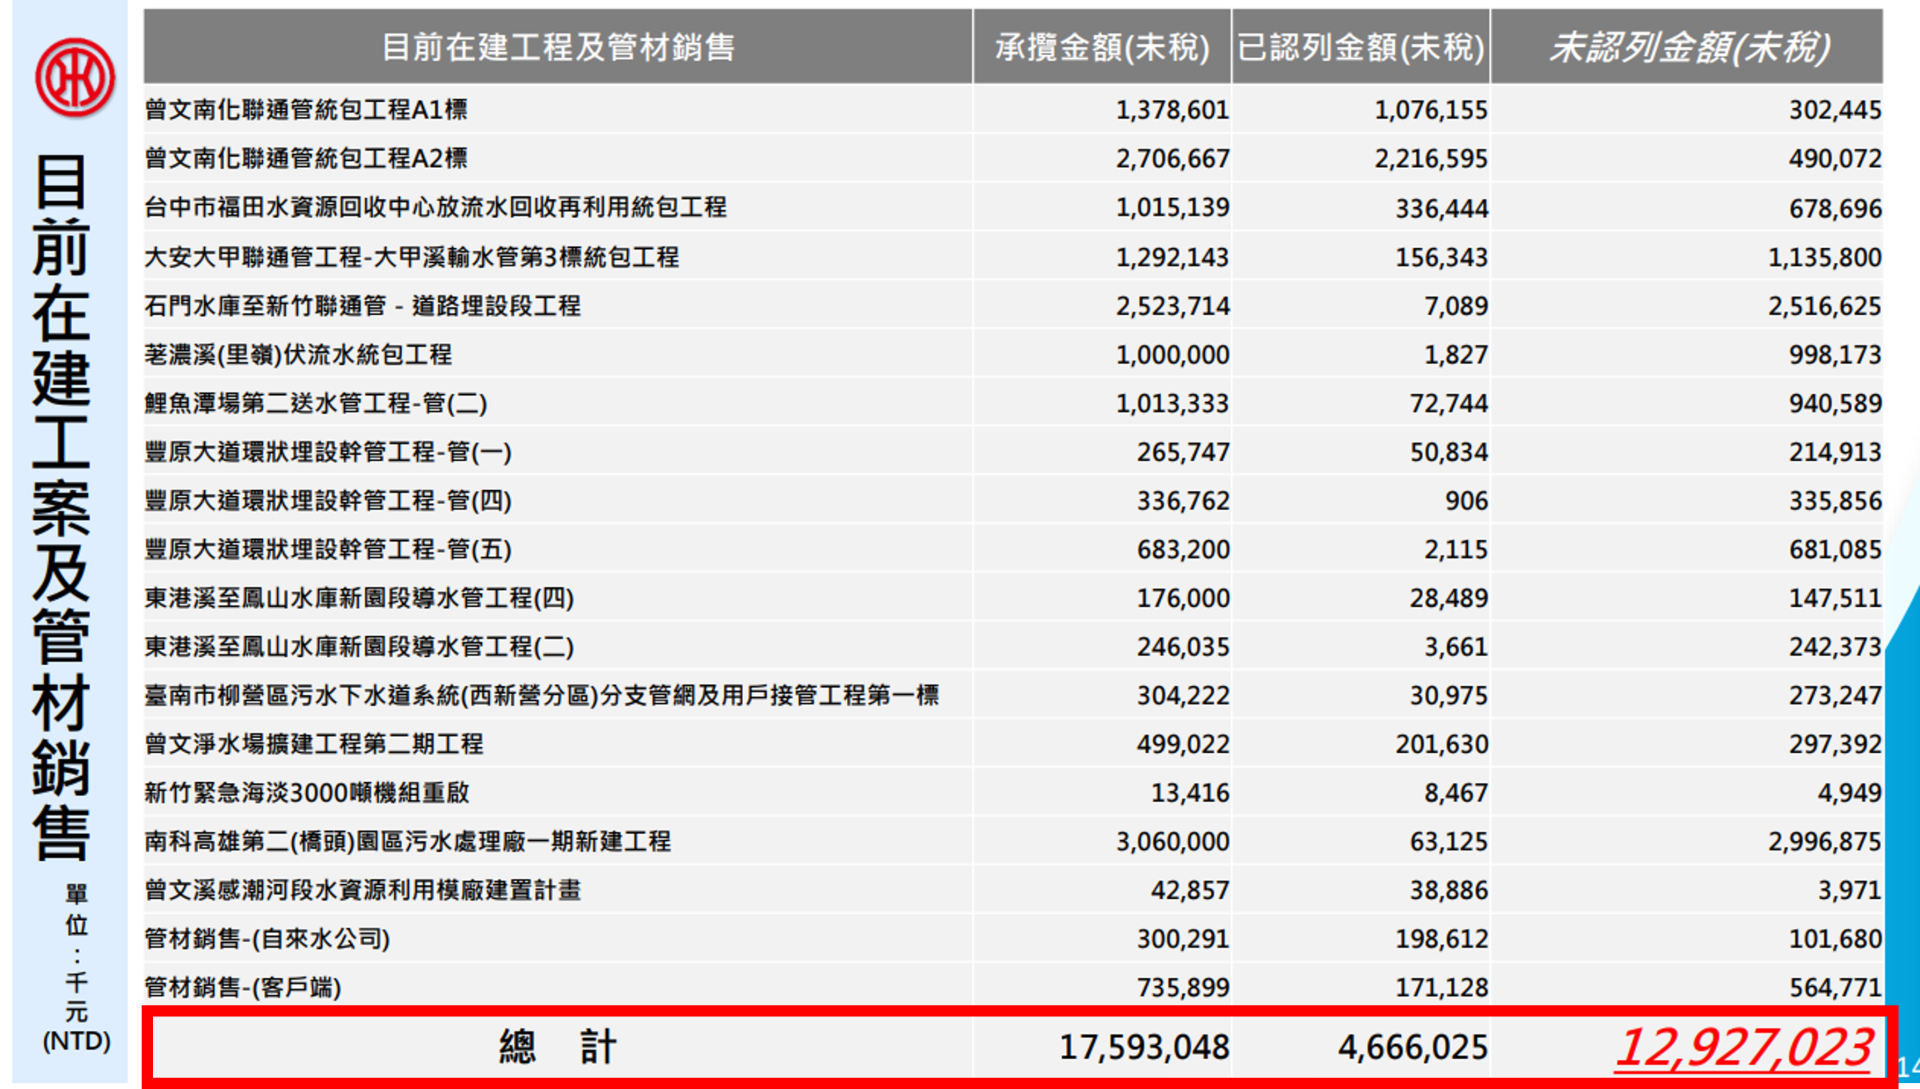Click the recognized amount 7,089
Viewport: 1920px width, 1089px height.
click(x=1456, y=306)
